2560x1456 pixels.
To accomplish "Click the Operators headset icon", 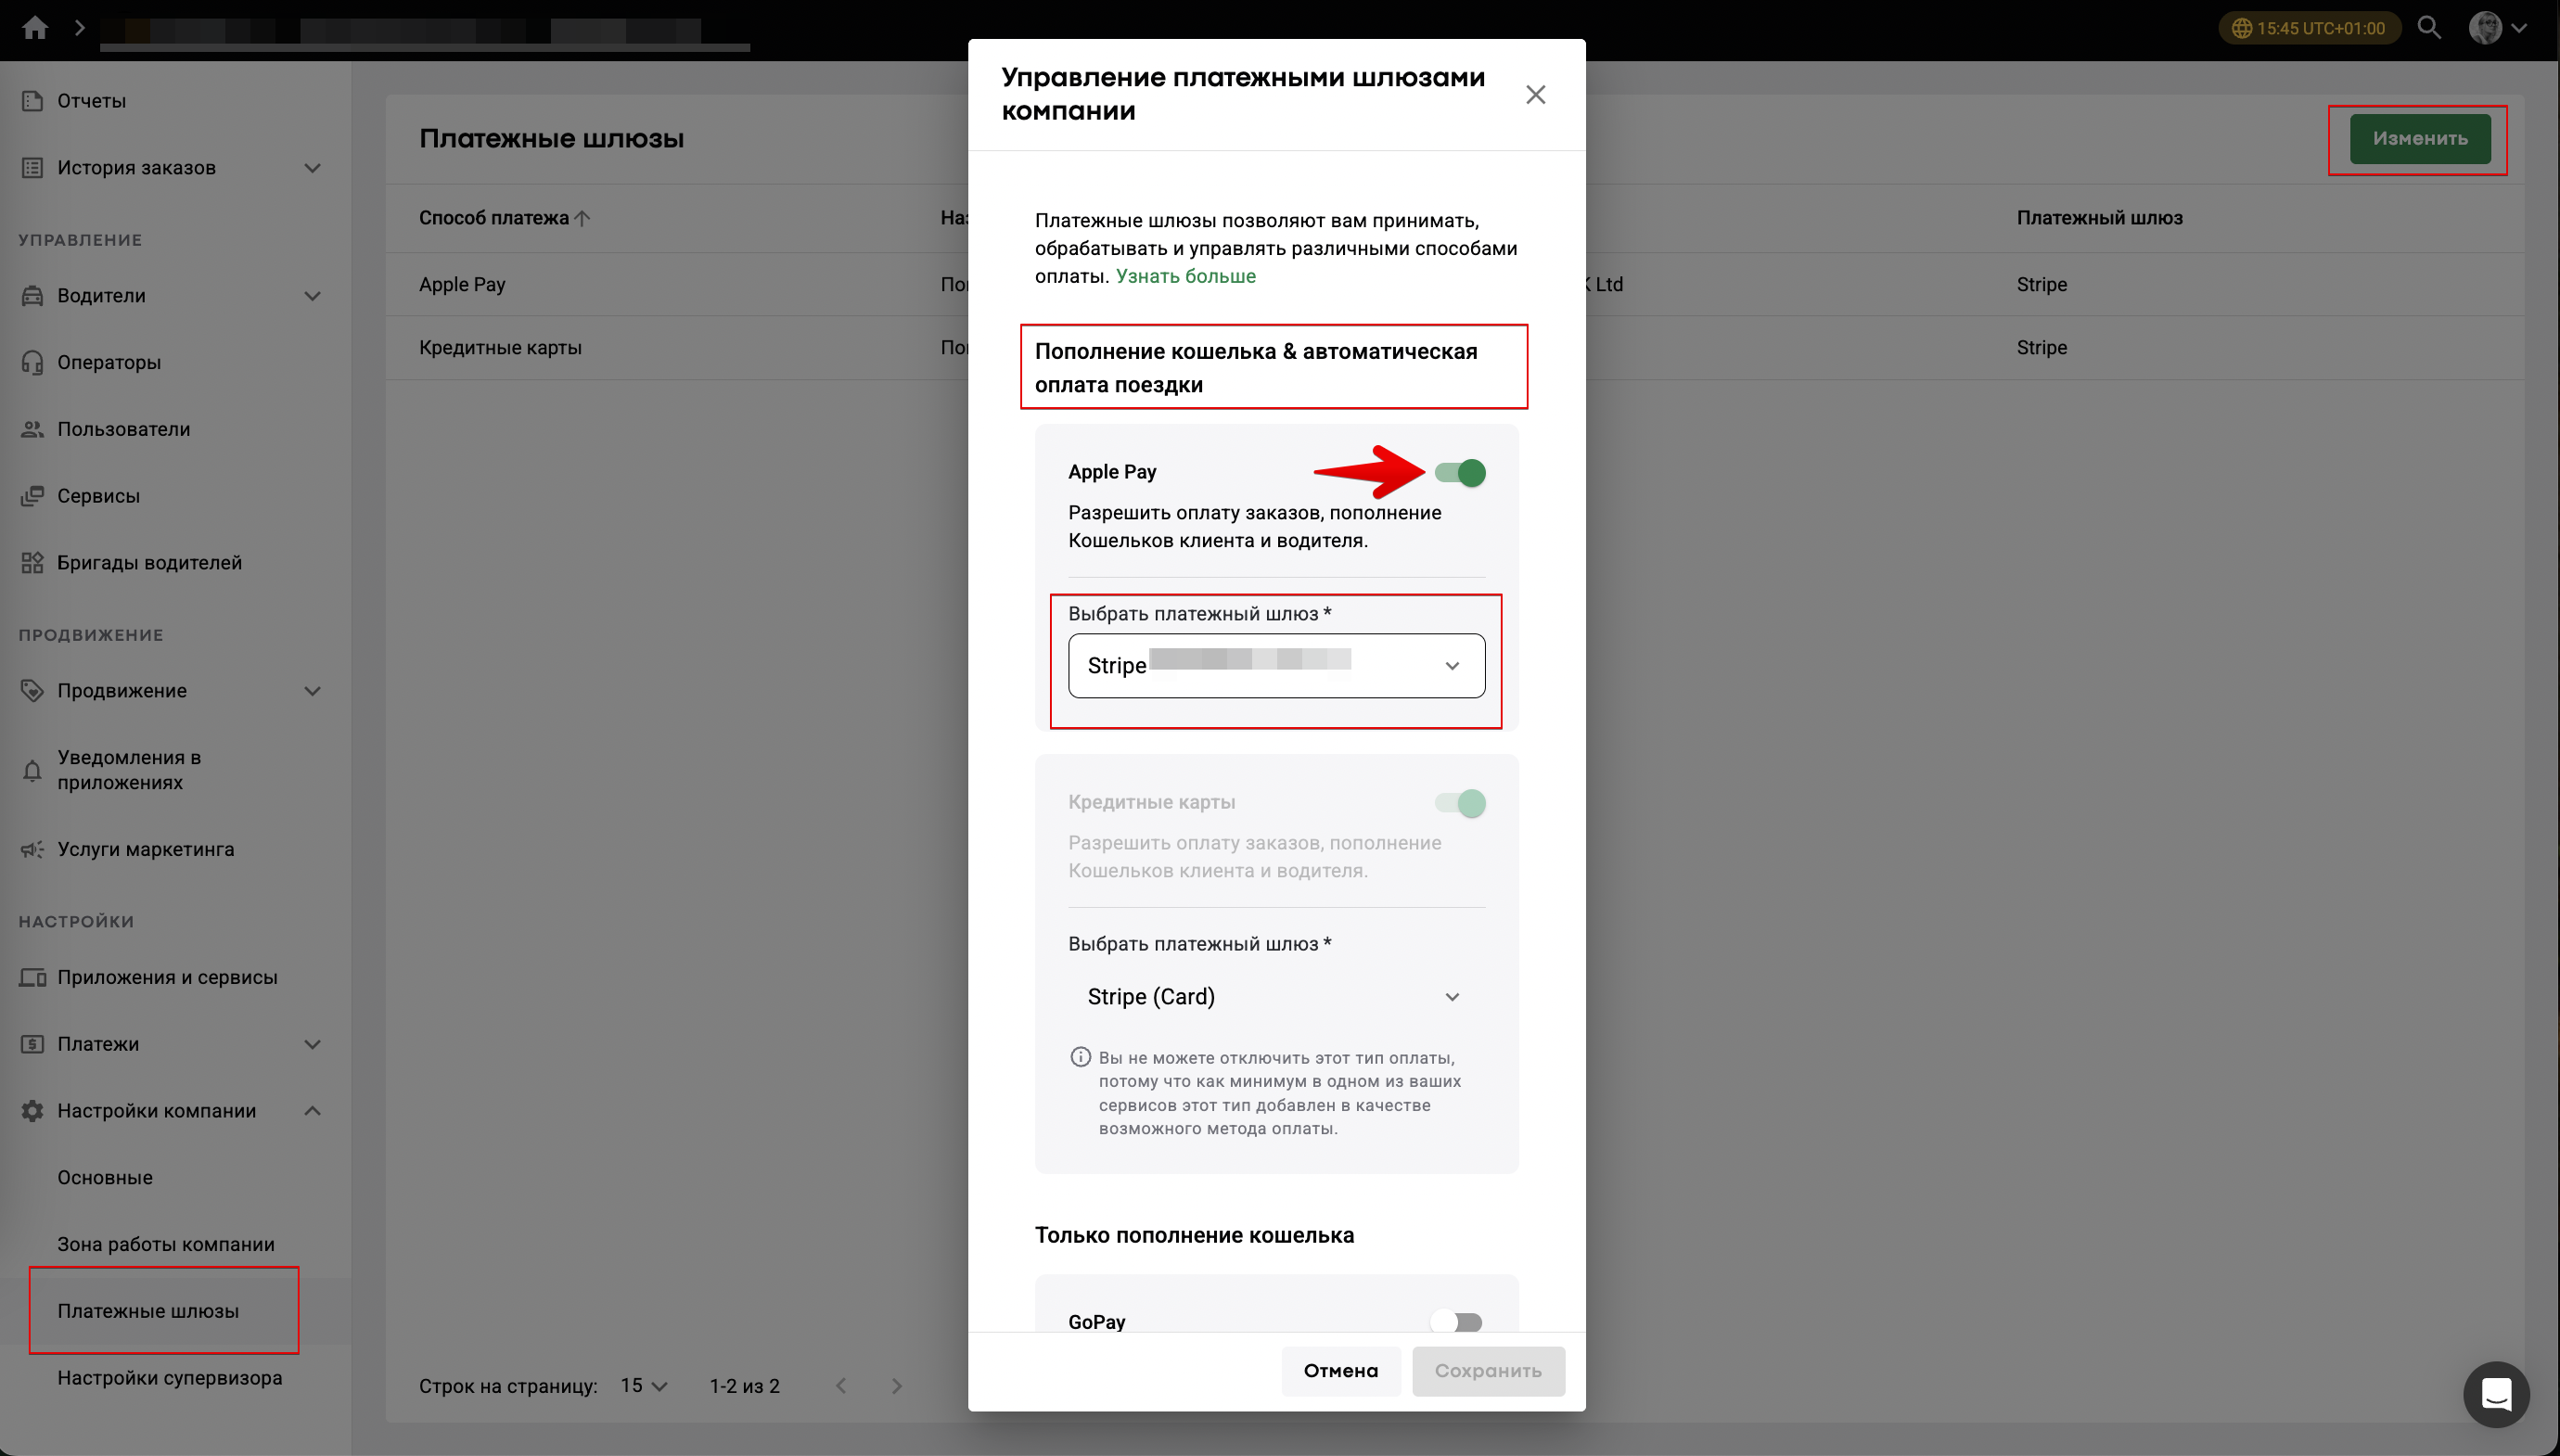I will coord(32,362).
